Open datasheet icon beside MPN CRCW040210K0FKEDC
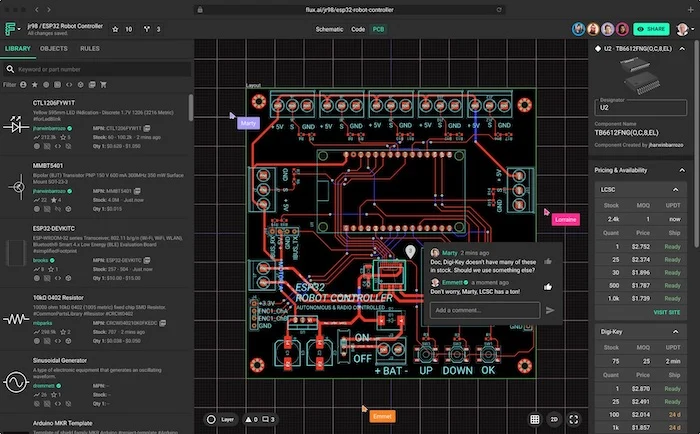The width and height of the screenshot is (700, 434). (162, 323)
